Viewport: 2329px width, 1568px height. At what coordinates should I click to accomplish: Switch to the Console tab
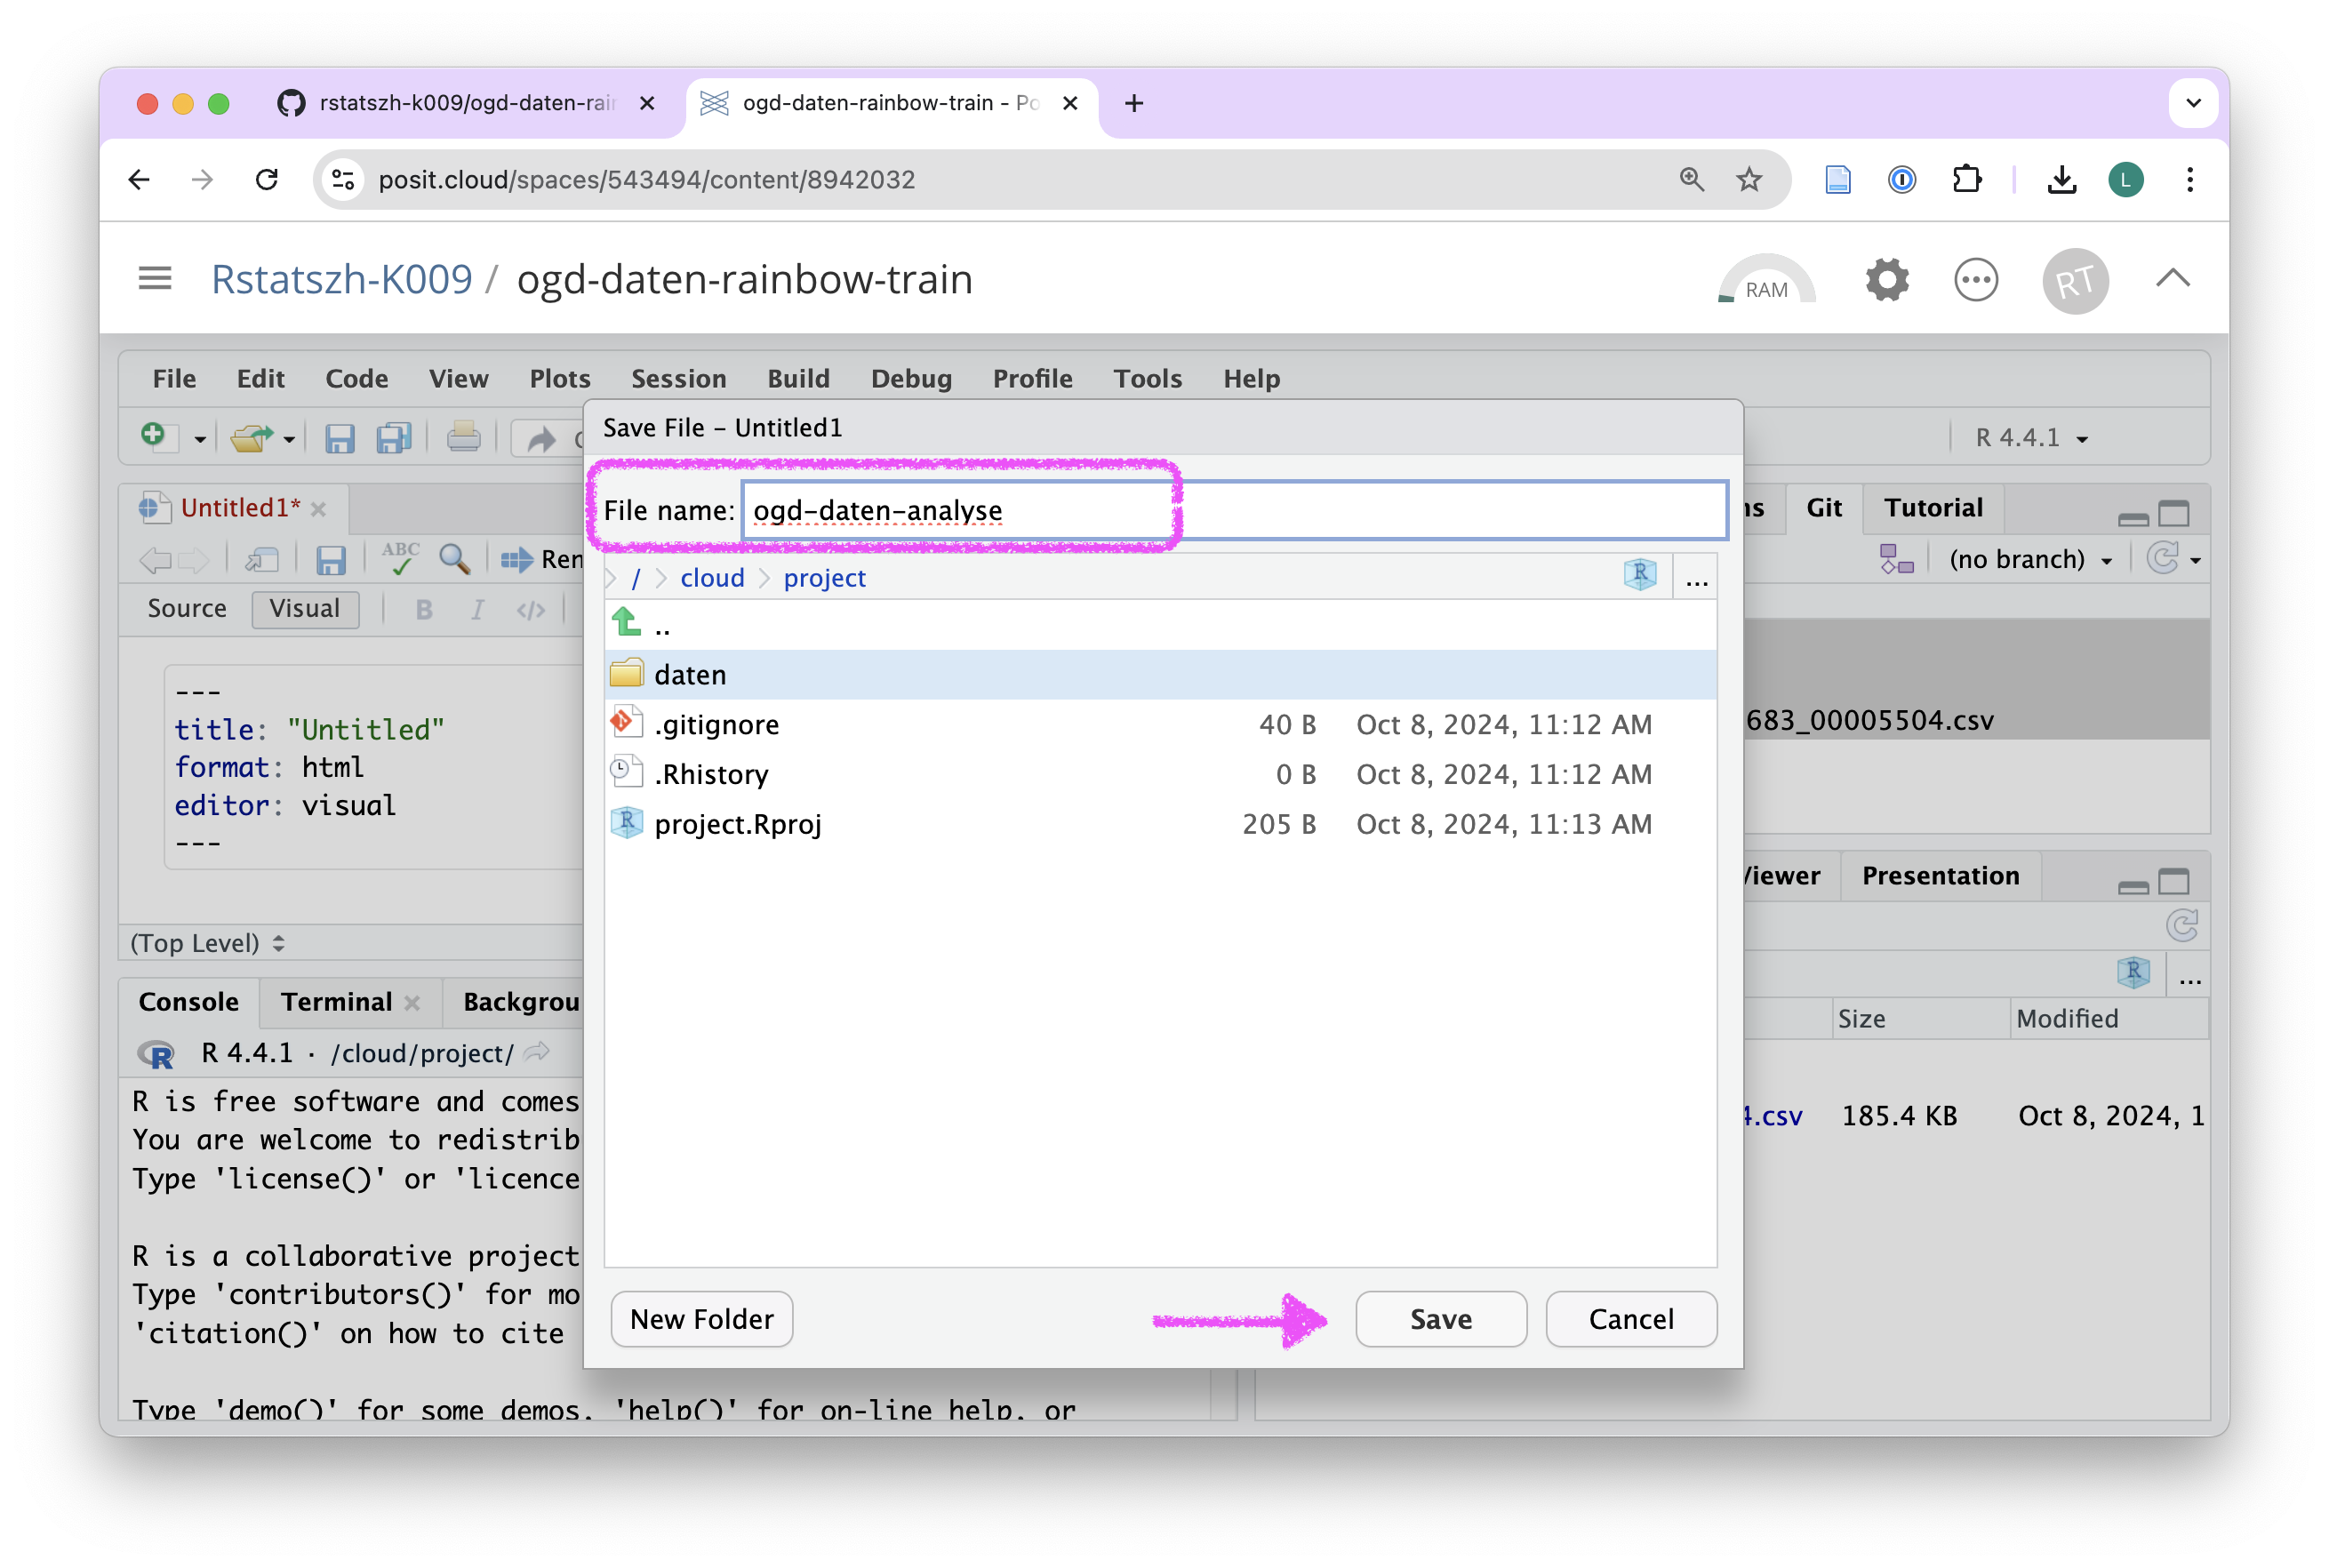coord(188,1002)
